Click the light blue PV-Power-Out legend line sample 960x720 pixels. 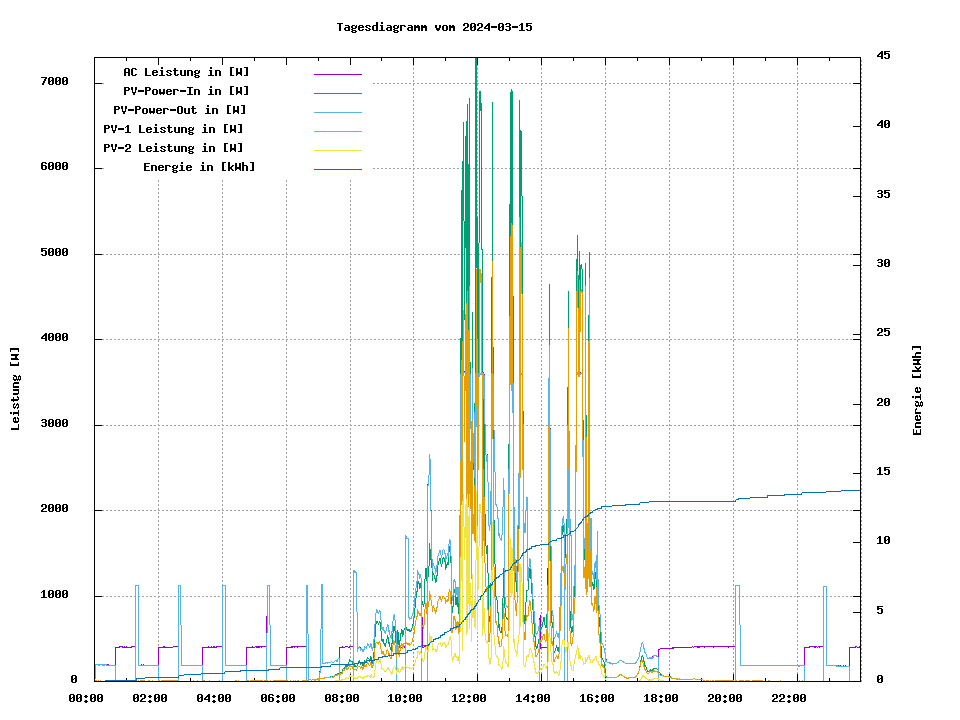[337, 112]
